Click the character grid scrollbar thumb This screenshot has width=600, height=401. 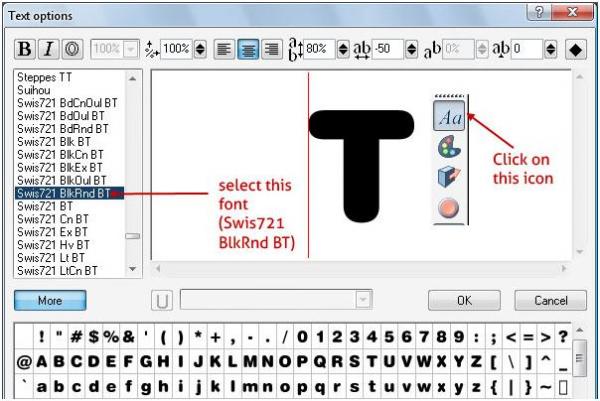point(579,359)
